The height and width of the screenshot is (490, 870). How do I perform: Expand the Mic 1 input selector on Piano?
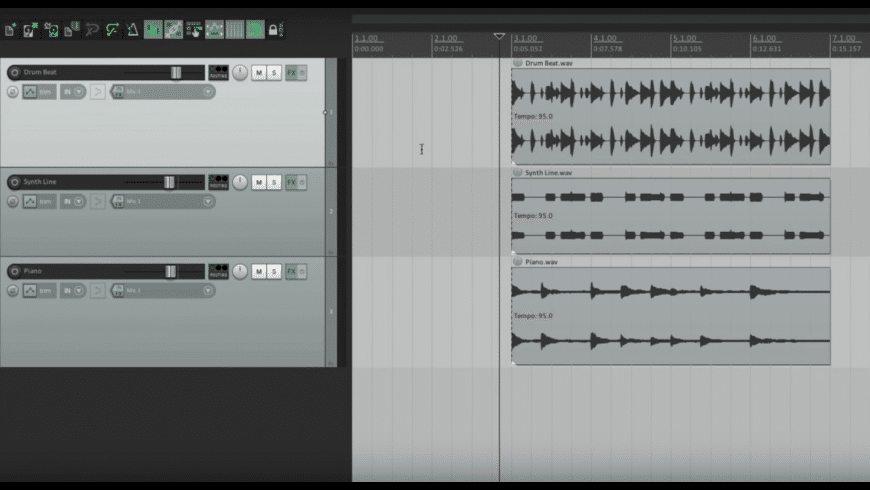pos(163,291)
